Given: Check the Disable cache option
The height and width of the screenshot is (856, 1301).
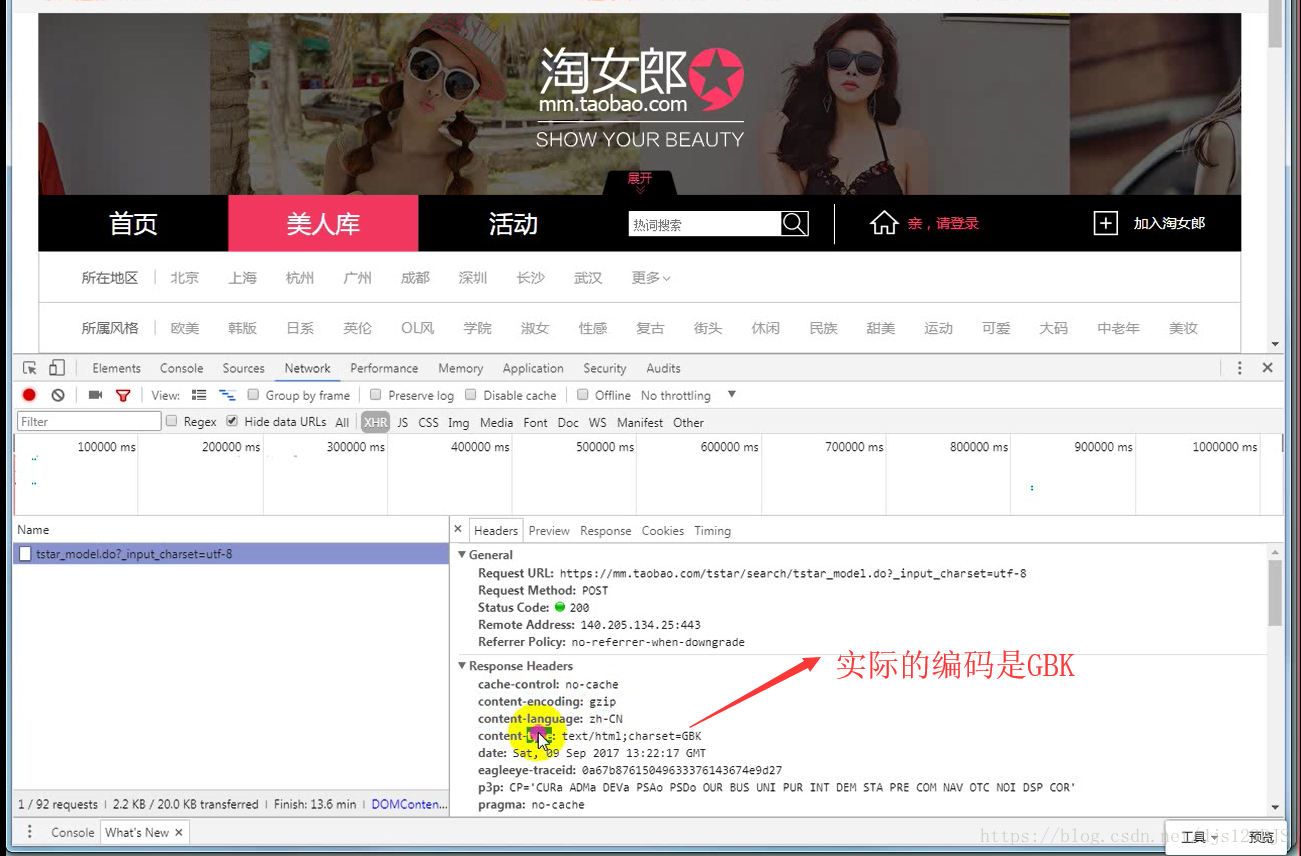Looking at the screenshot, I should 471,394.
